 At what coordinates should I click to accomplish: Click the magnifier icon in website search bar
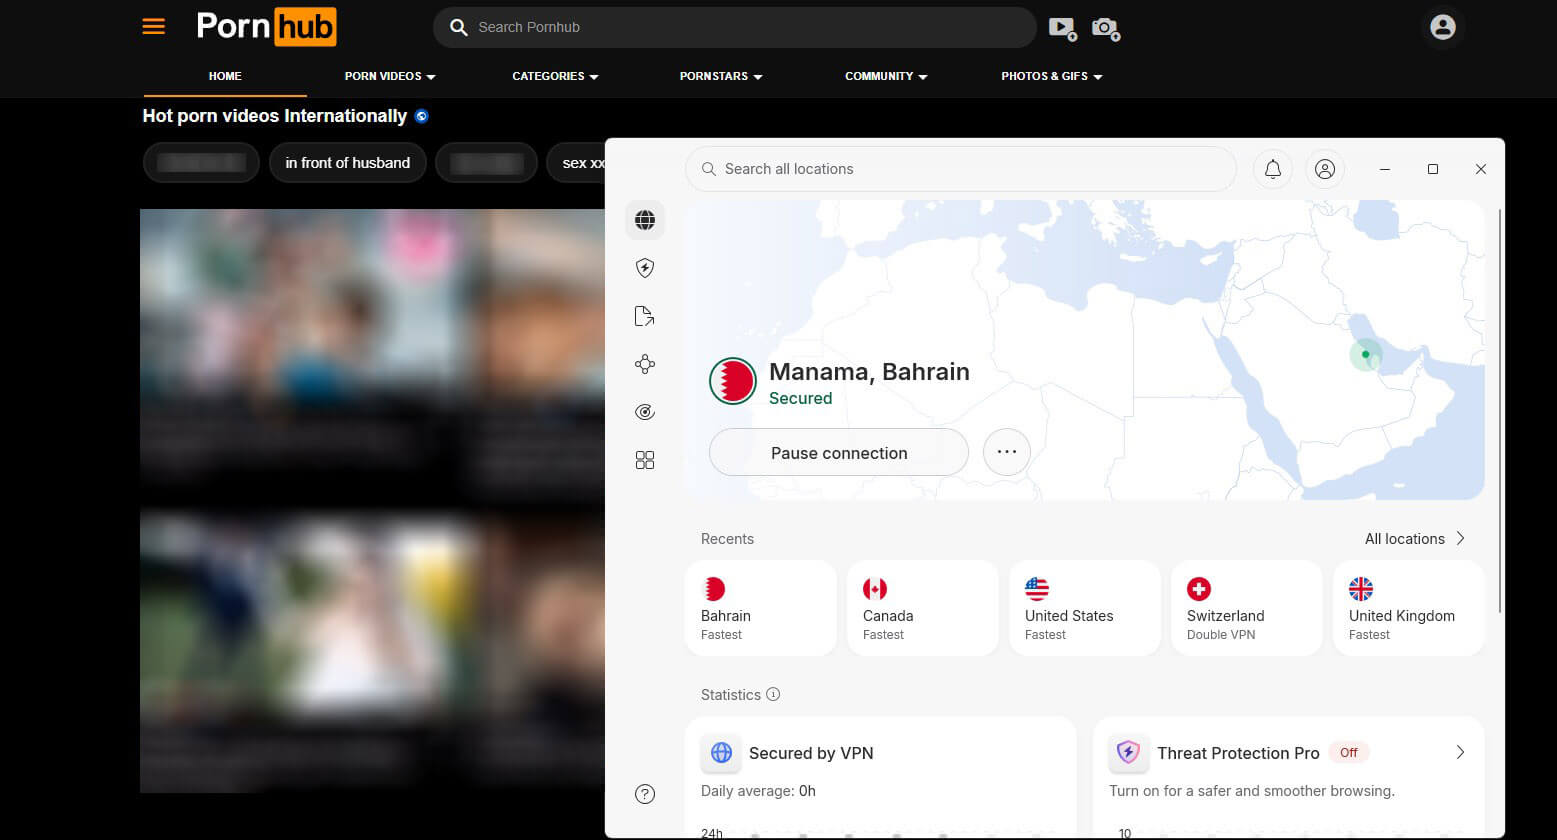[x=459, y=27]
